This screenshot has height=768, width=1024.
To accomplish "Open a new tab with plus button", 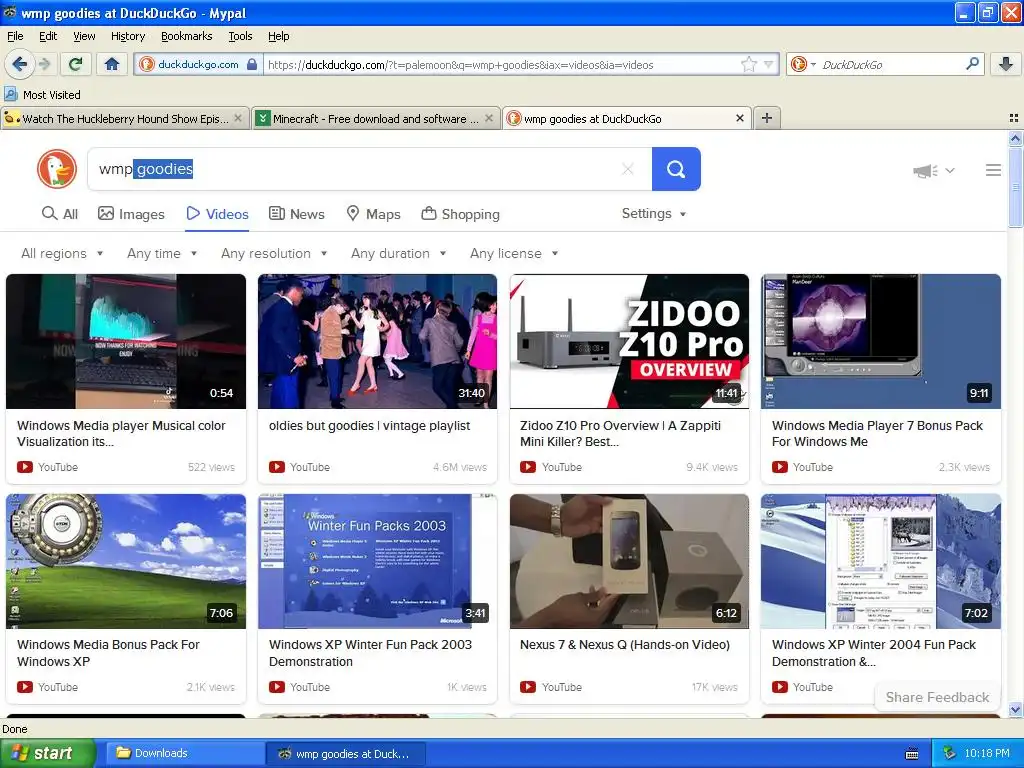I will (767, 118).
